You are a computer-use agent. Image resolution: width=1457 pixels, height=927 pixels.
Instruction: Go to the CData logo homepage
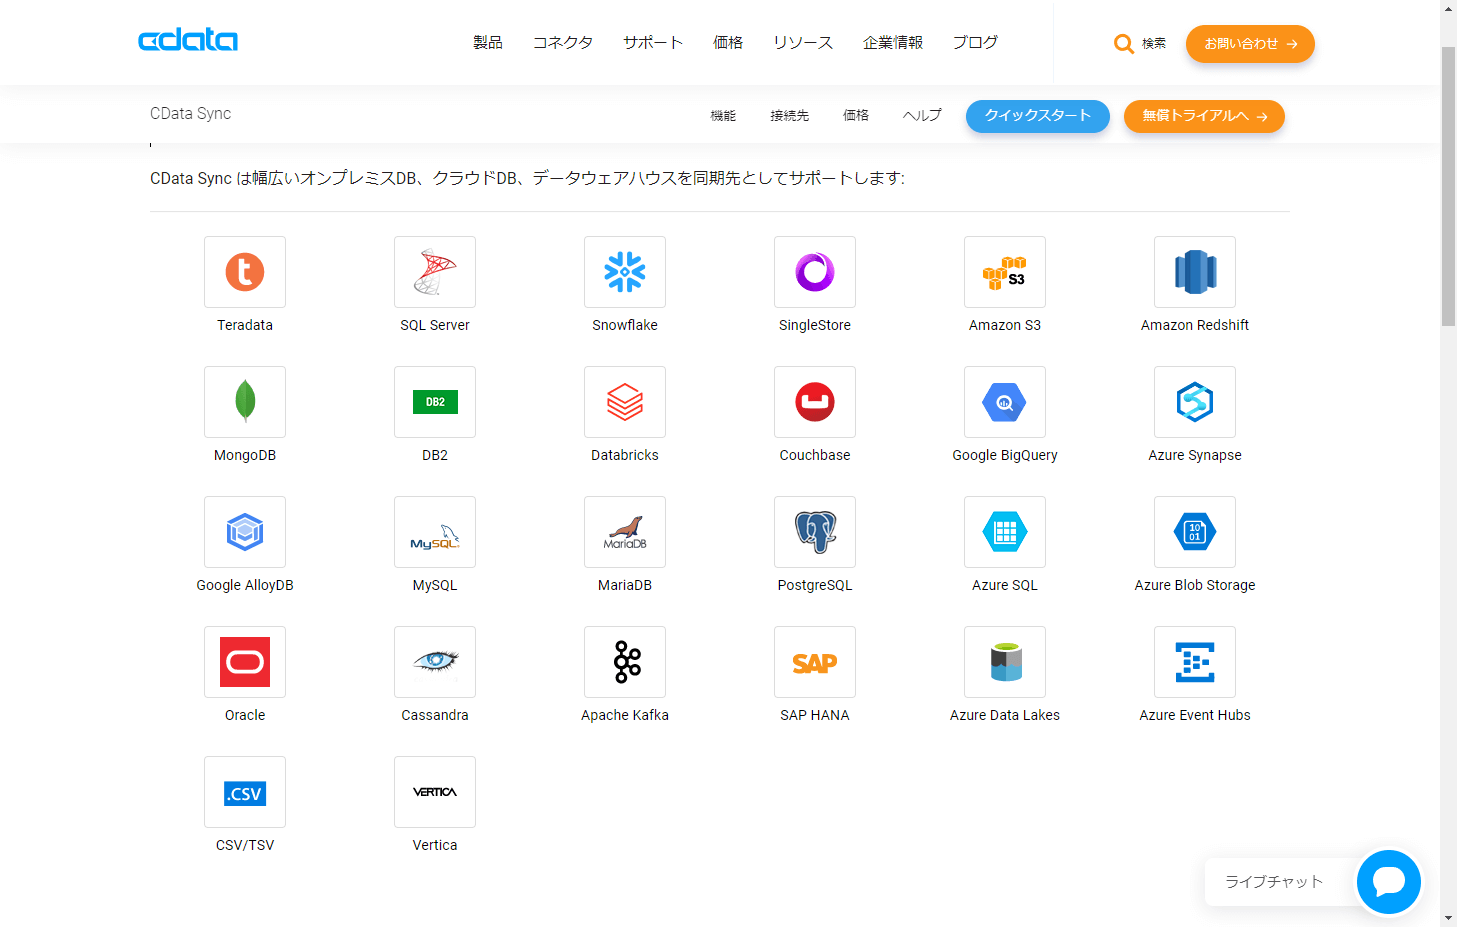pyautogui.click(x=188, y=40)
